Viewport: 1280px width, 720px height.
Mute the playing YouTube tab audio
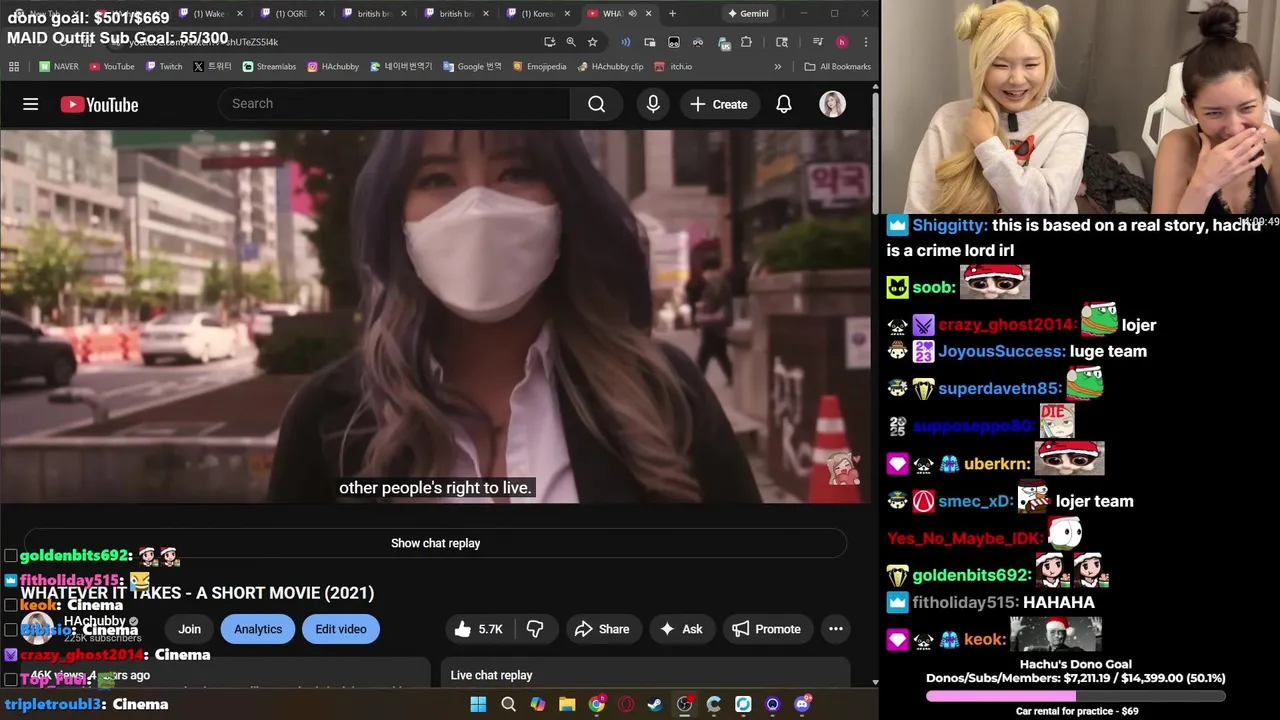(632, 14)
